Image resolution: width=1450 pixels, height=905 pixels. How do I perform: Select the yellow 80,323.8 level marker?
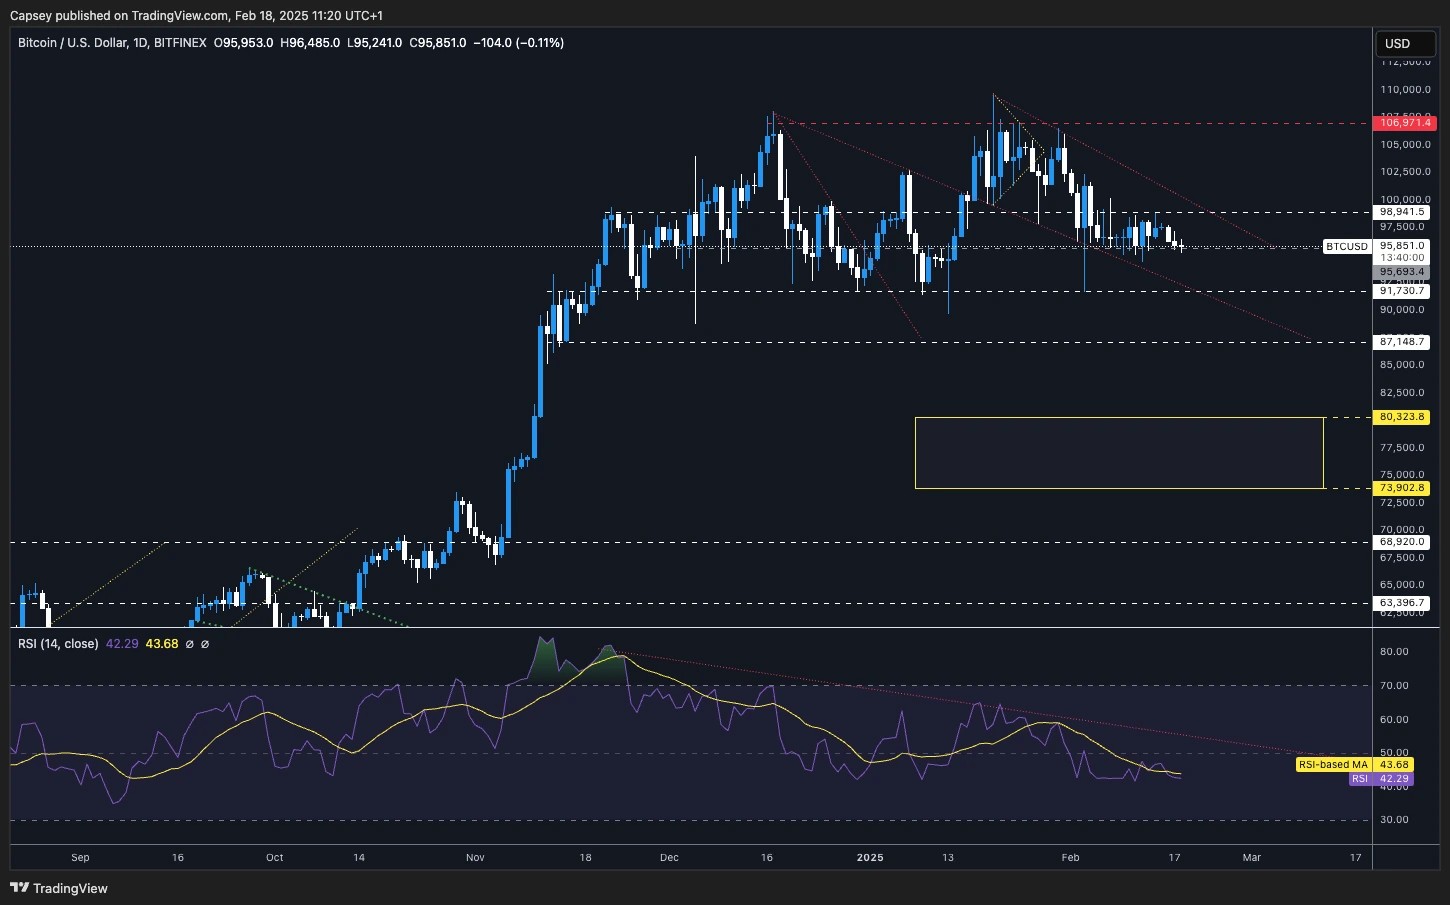click(x=1401, y=417)
